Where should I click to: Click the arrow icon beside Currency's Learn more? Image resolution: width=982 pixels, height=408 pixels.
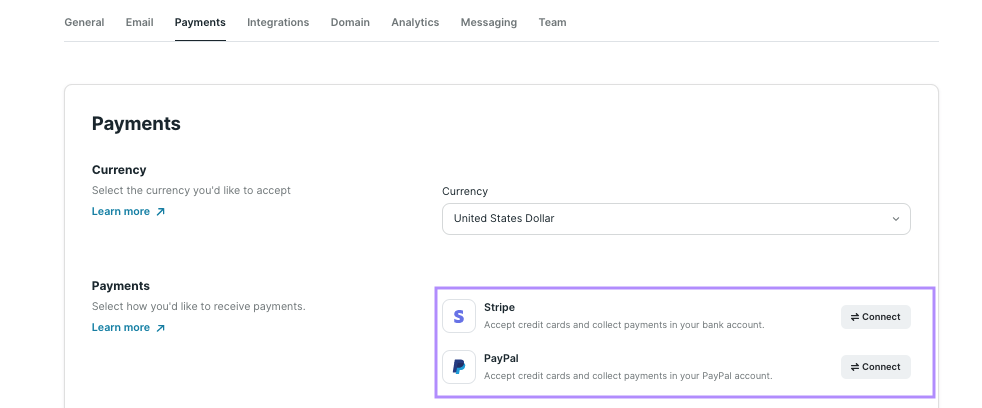click(x=160, y=211)
